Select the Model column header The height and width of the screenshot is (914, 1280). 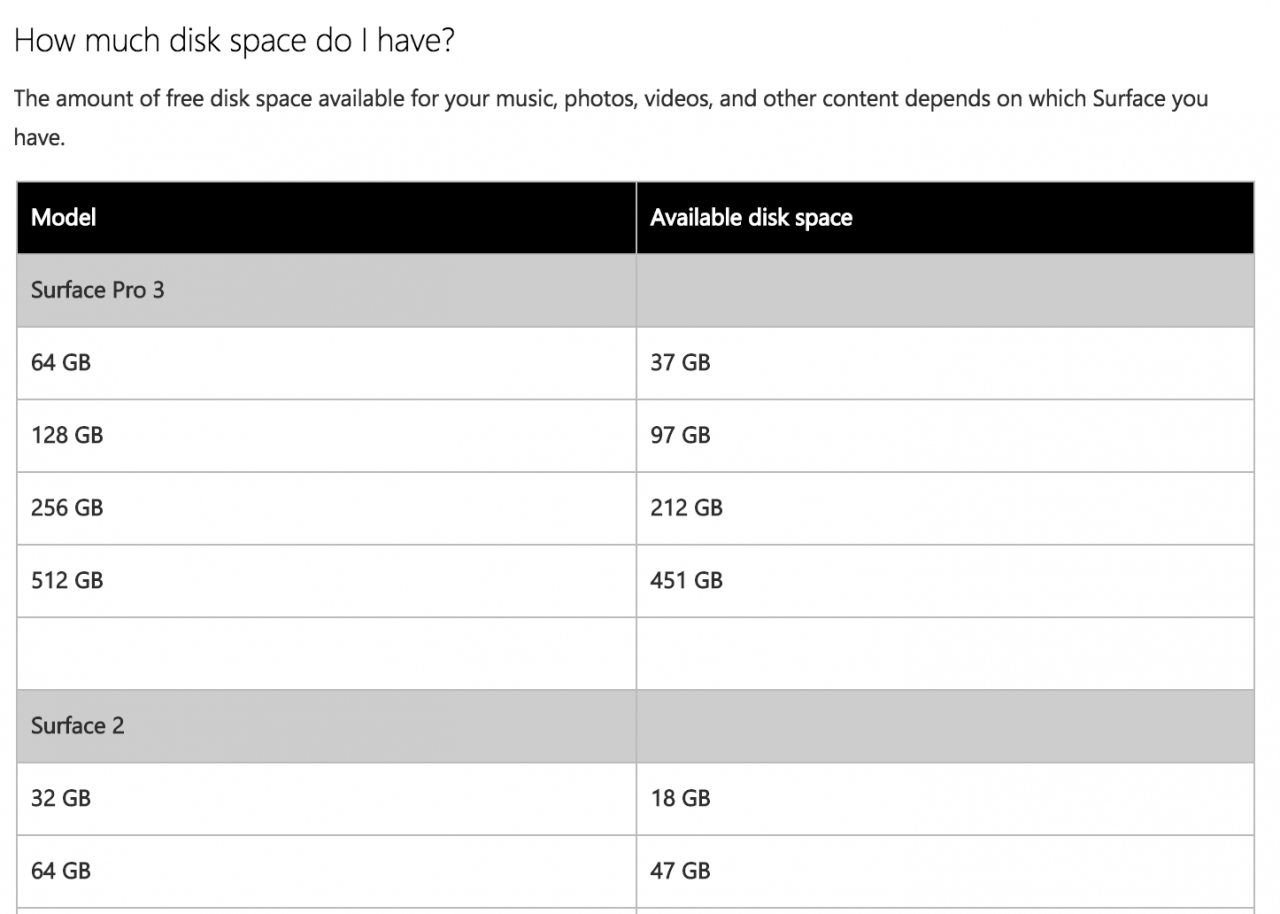tap(326, 218)
